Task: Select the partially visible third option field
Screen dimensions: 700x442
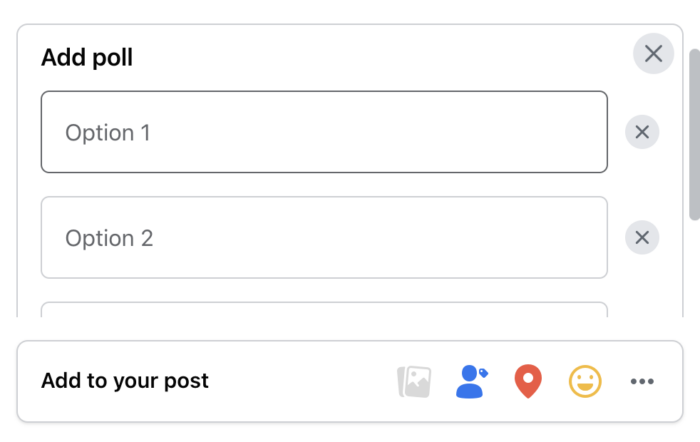Action: coord(324,309)
